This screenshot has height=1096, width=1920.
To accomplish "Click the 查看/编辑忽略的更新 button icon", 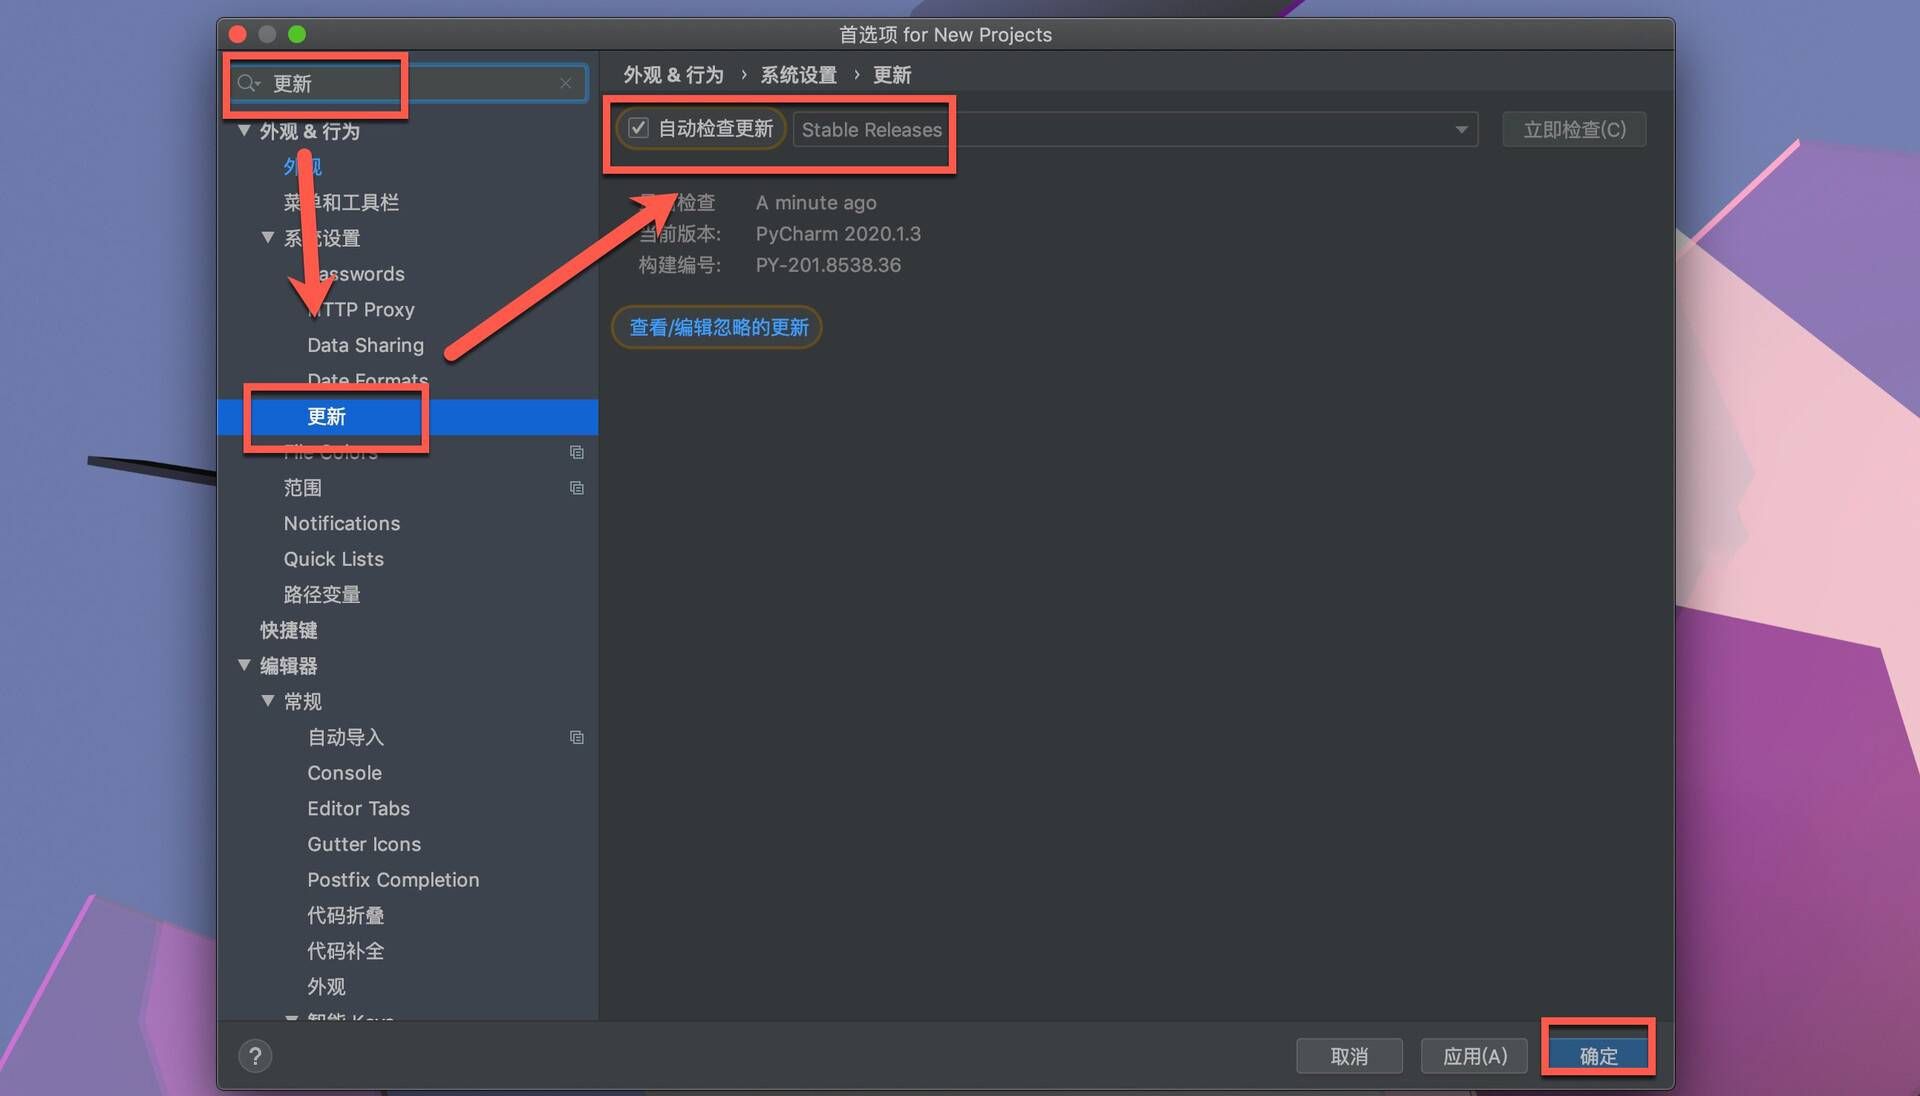I will pyautogui.click(x=719, y=326).
